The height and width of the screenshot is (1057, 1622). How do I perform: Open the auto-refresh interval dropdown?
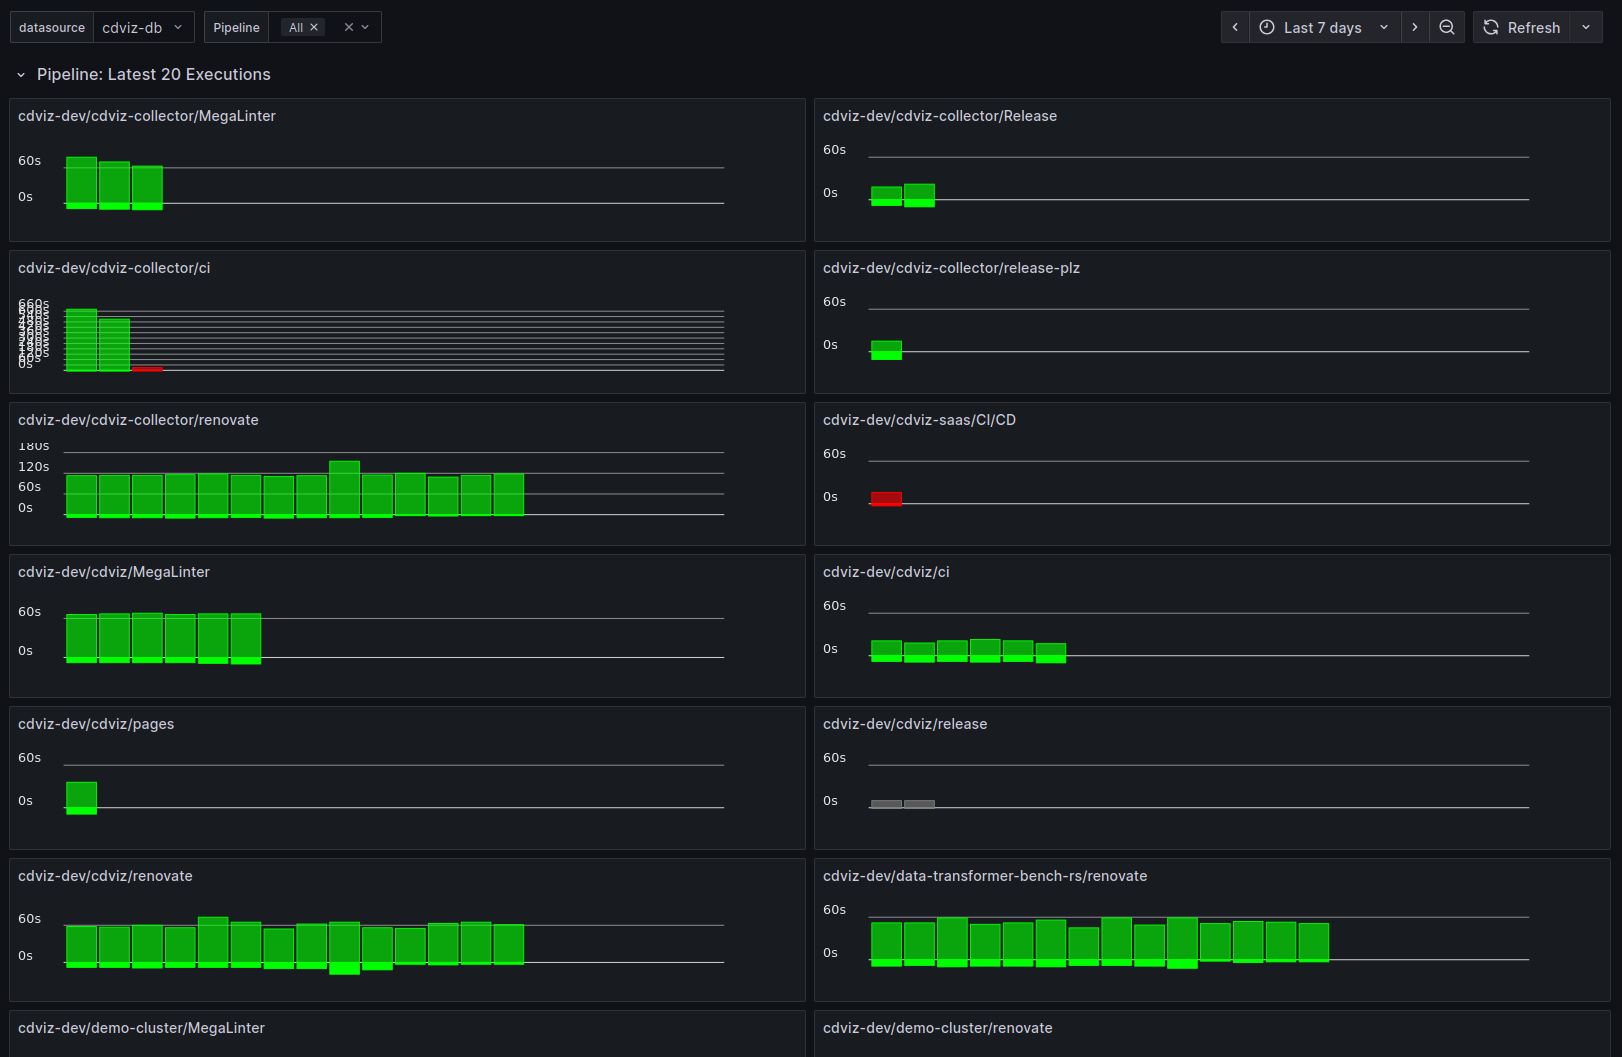[x=1586, y=28]
